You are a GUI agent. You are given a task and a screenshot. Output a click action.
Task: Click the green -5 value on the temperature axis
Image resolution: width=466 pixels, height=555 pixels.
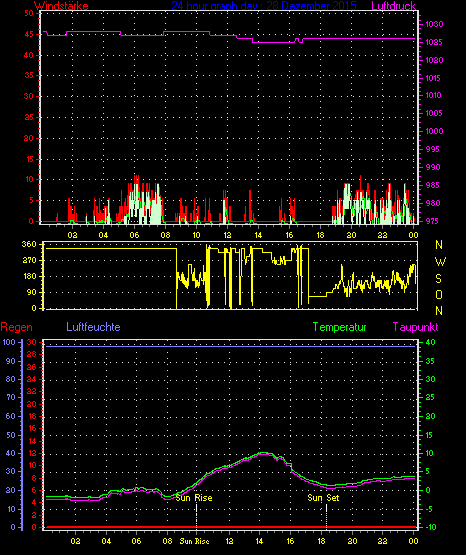(x=429, y=509)
